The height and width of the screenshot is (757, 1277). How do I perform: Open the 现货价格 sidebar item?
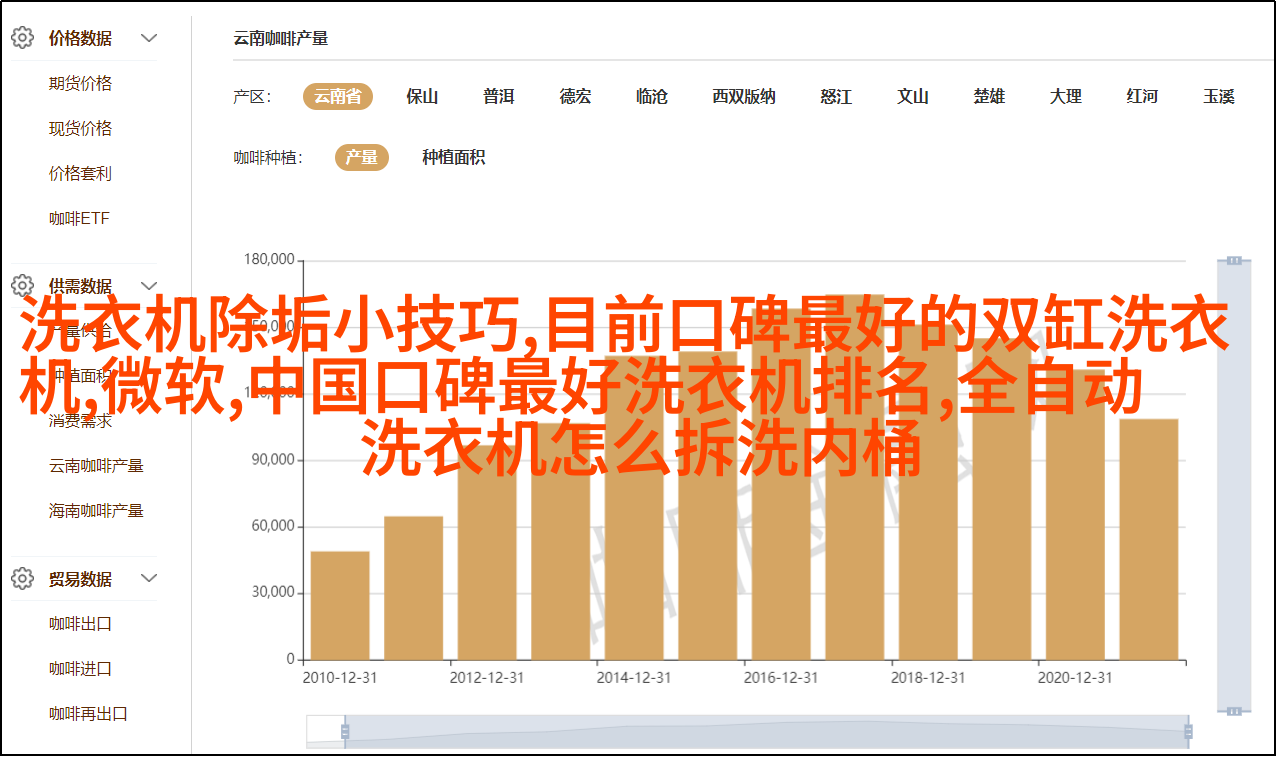click(80, 129)
